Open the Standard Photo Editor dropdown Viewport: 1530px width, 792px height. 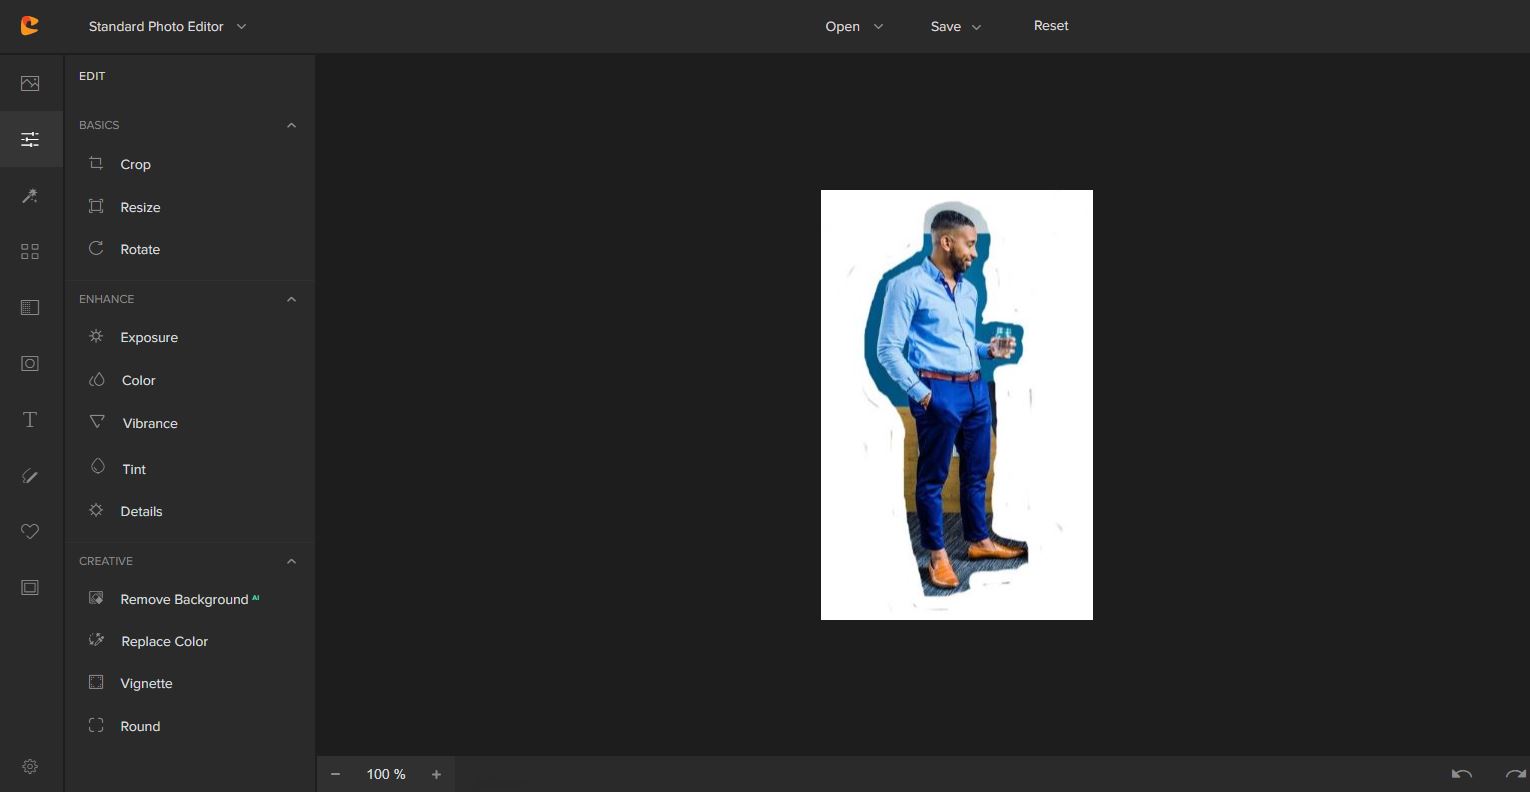(167, 27)
